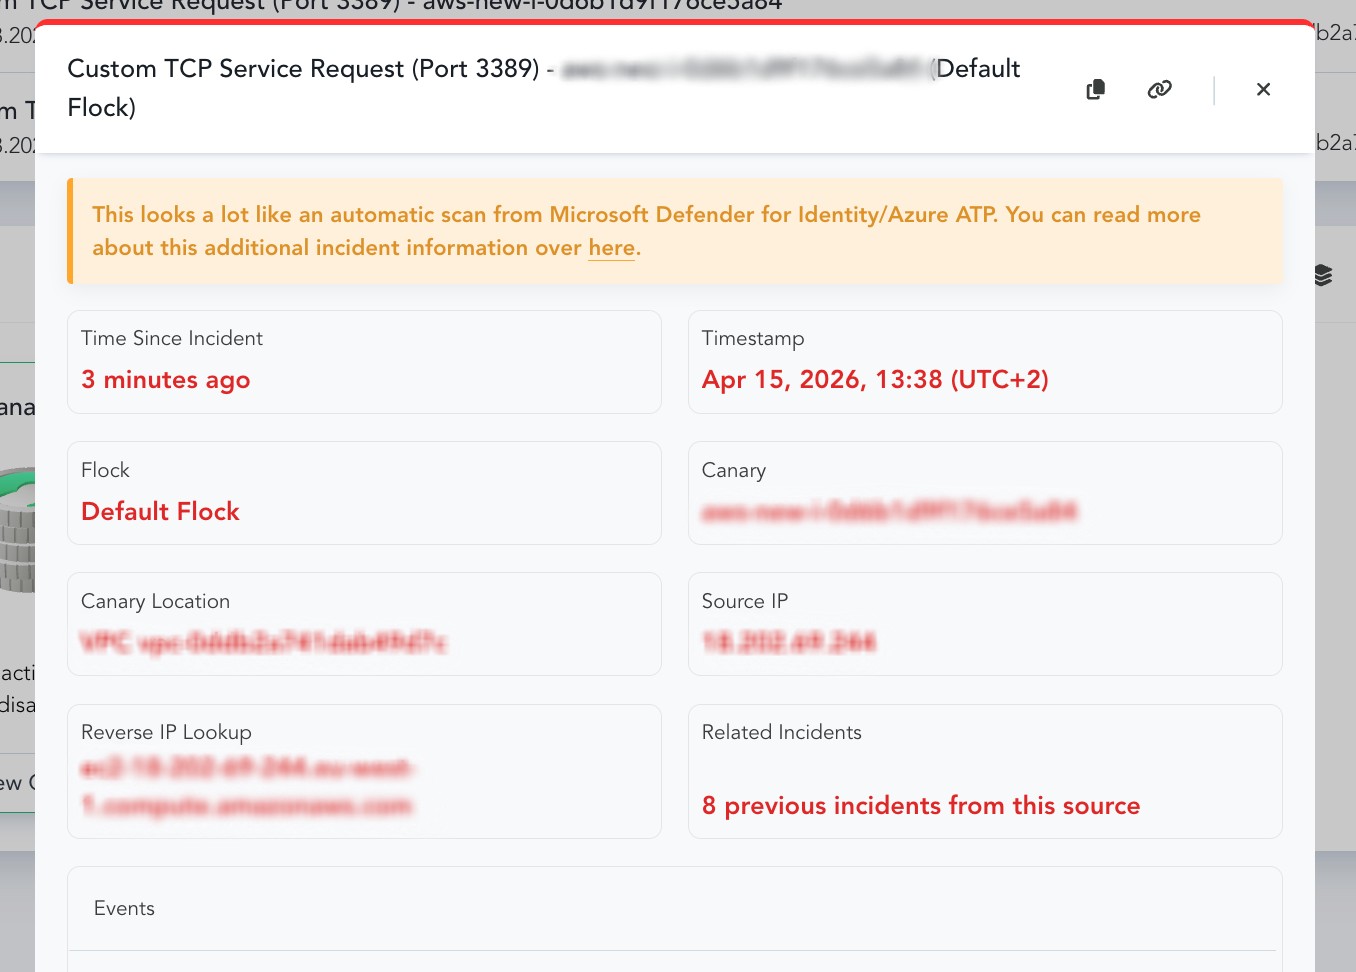Click the Events section header

124,908
